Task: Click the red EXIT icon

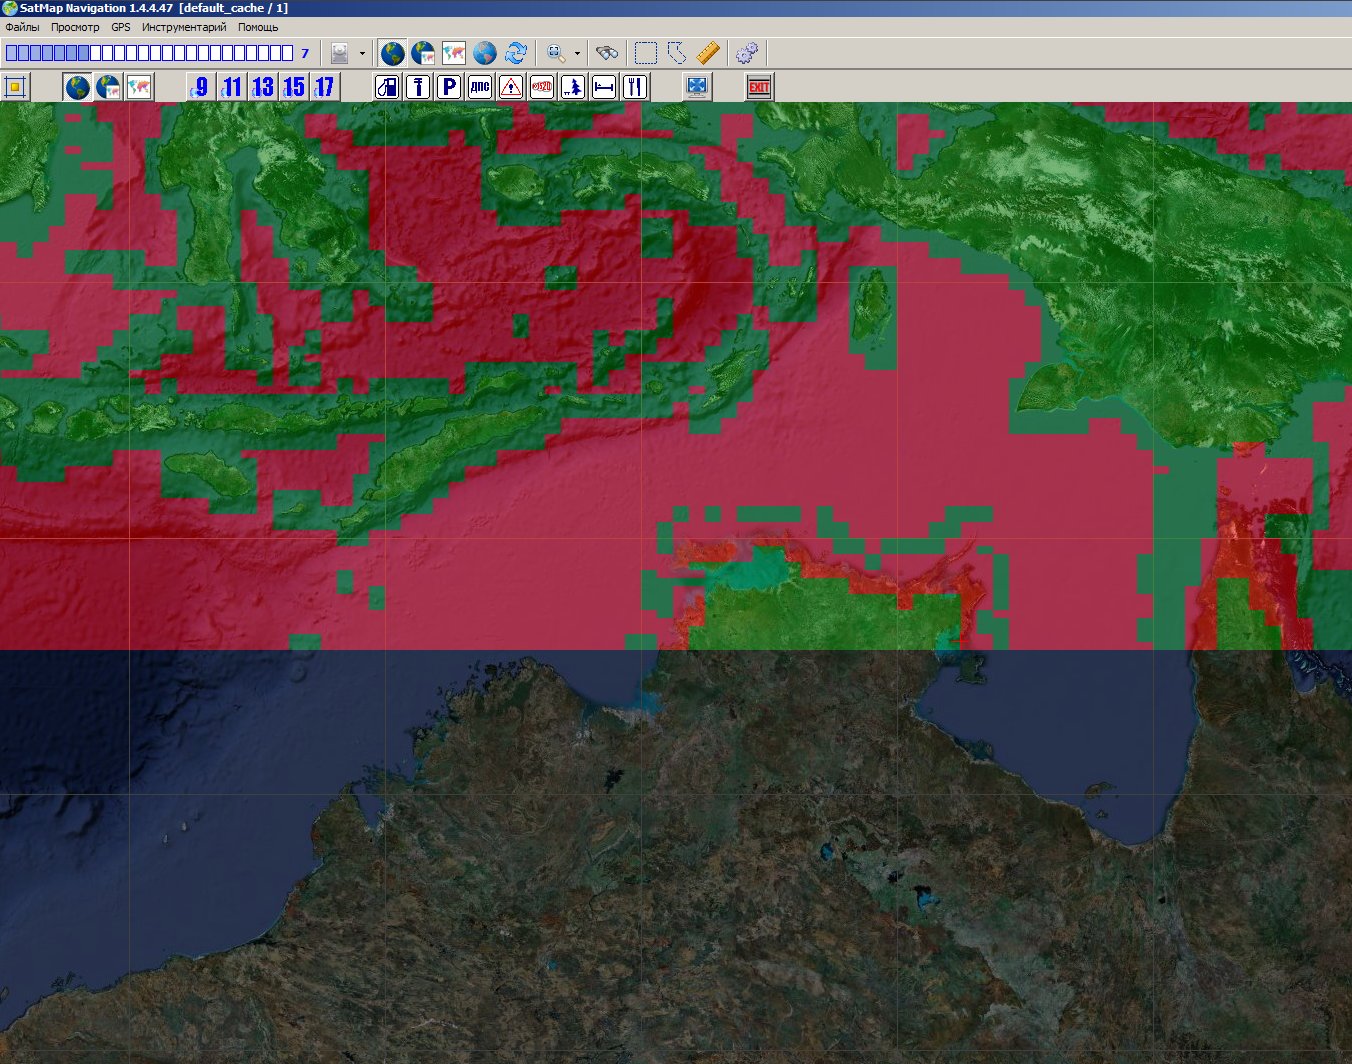Action: tap(759, 87)
